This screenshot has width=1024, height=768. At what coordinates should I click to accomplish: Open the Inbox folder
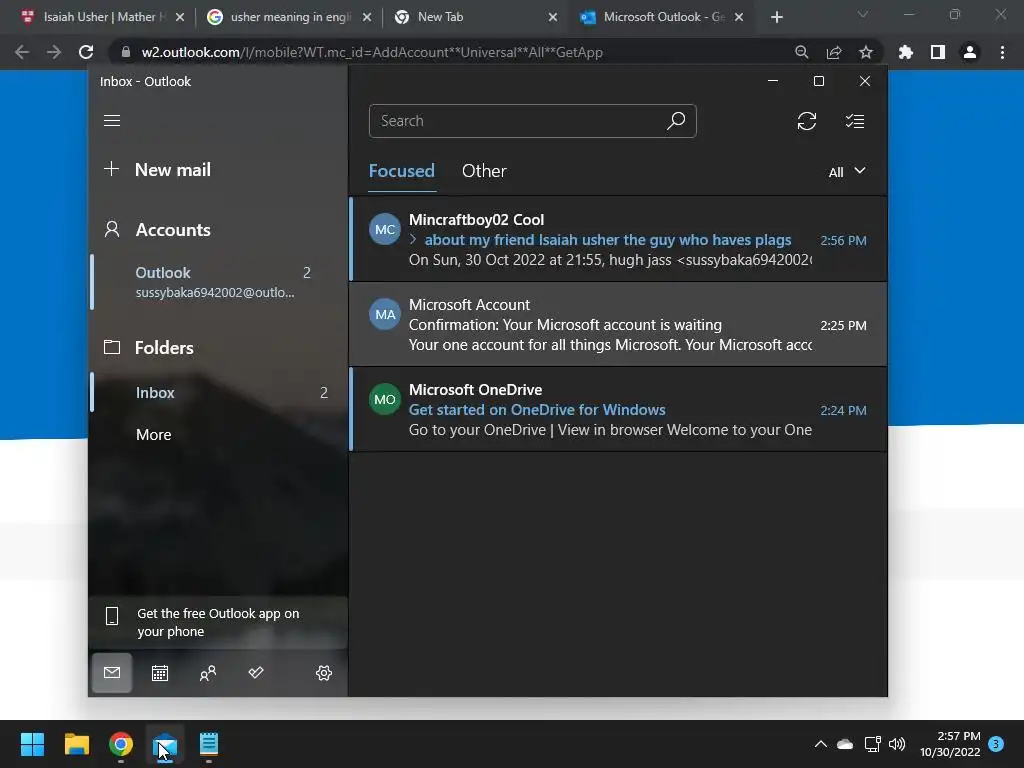tap(219, 392)
